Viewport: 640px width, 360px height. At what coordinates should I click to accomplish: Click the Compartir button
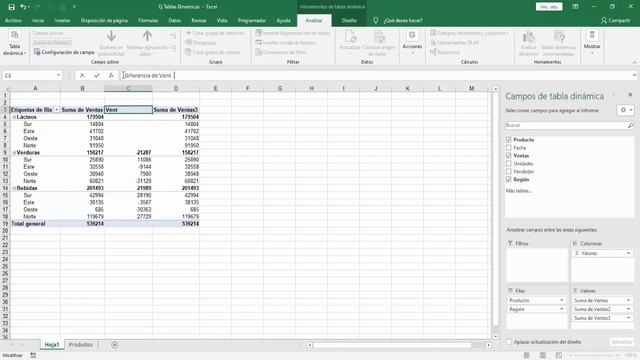coord(616,20)
